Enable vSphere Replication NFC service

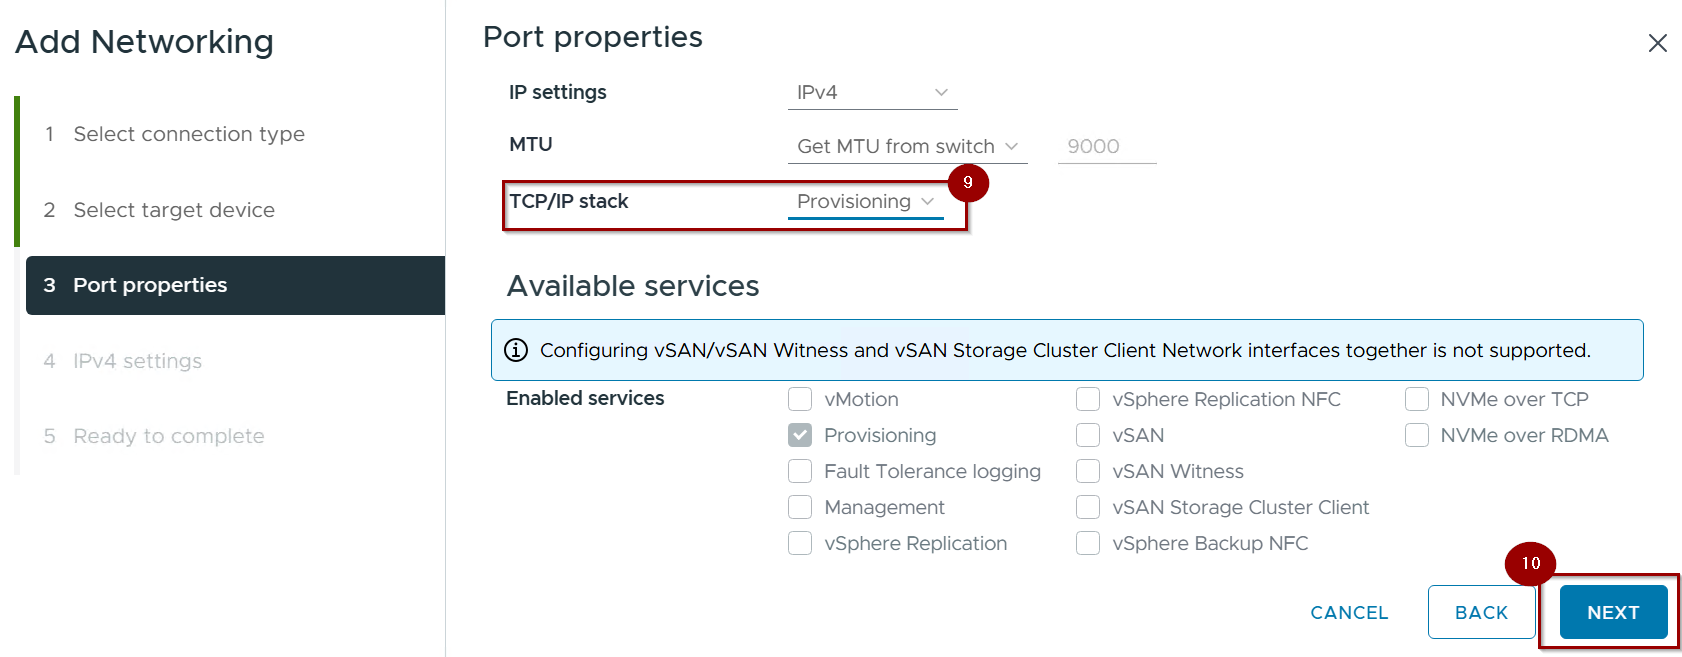click(x=1088, y=399)
